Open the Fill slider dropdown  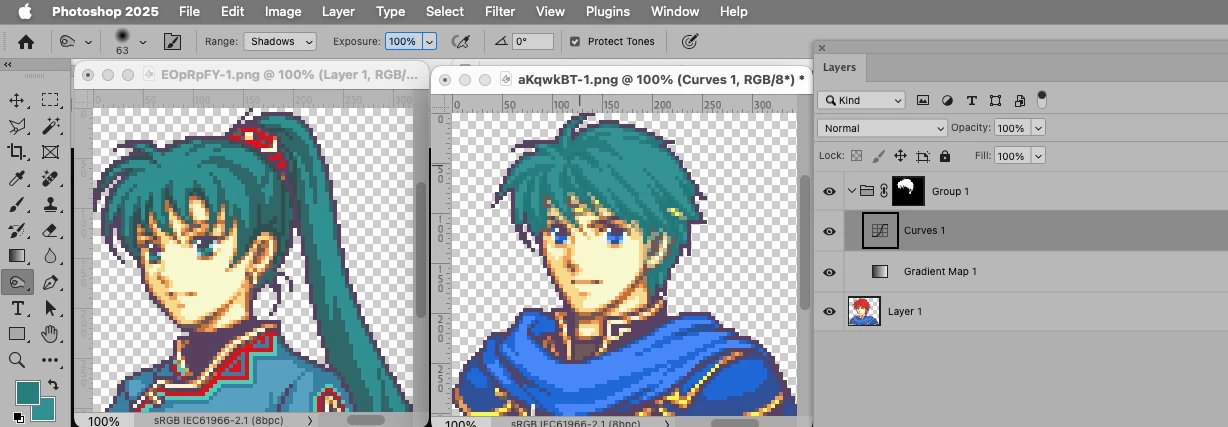point(1038,156)
